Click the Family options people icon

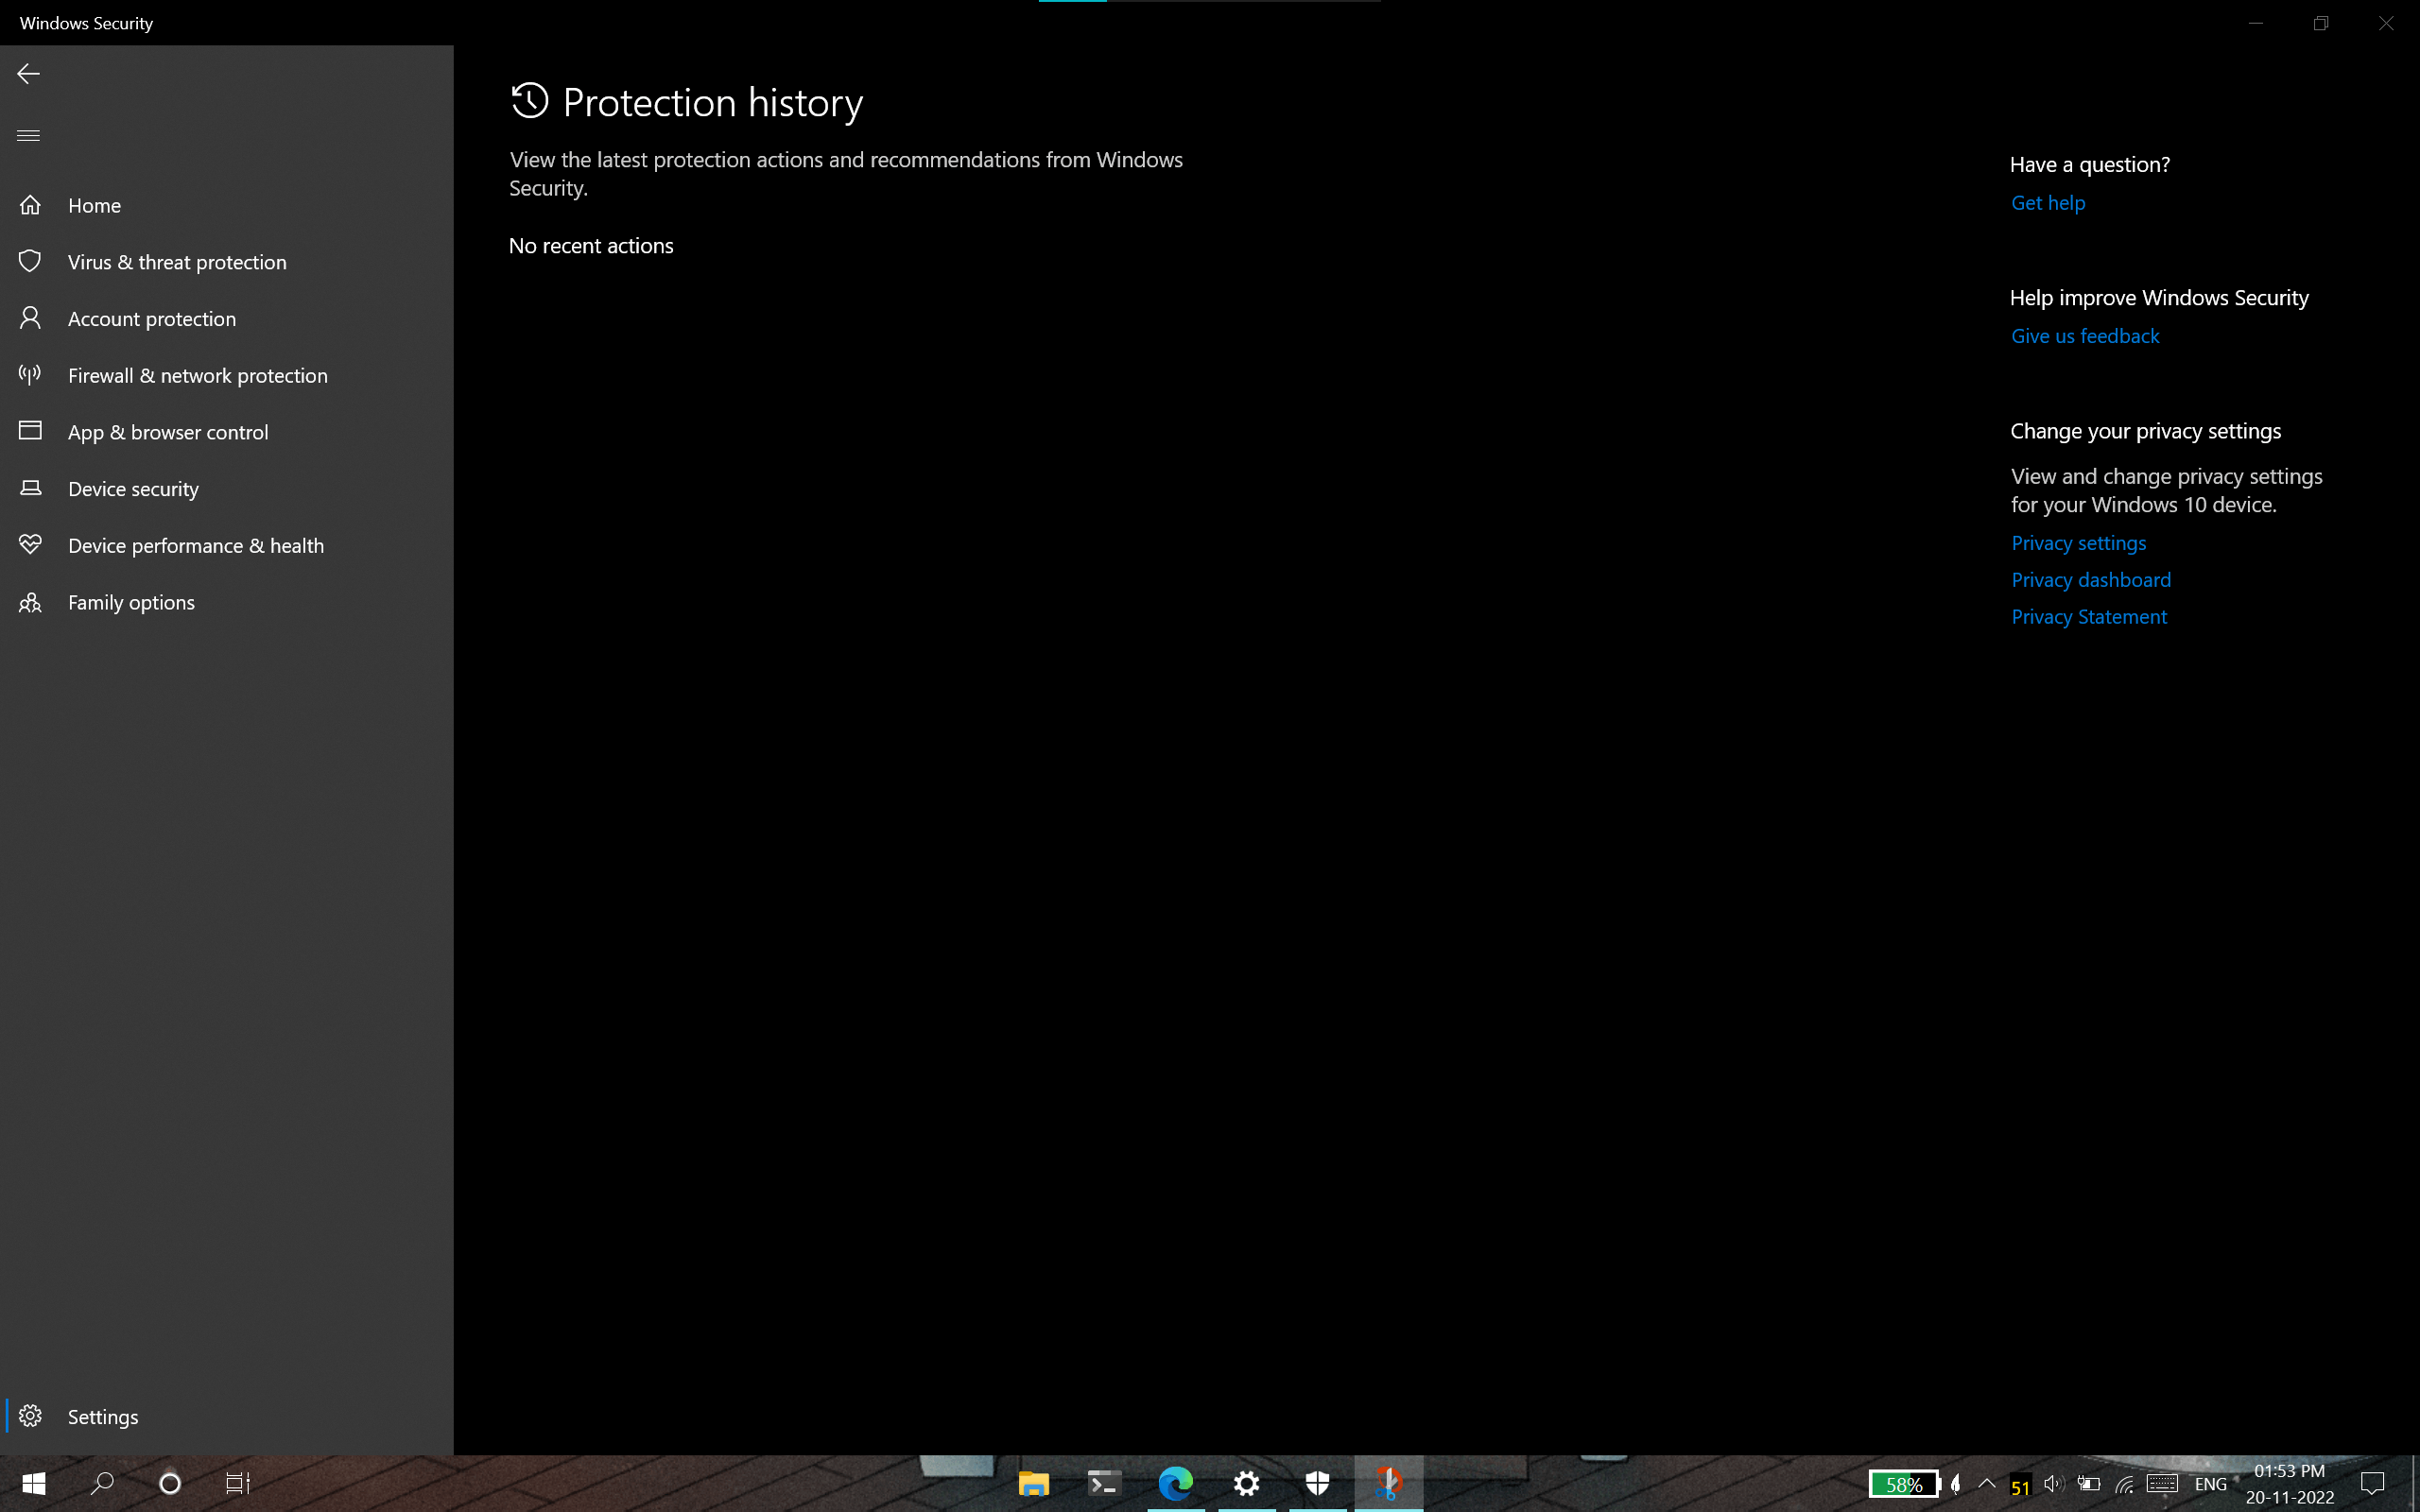(30, 602)
